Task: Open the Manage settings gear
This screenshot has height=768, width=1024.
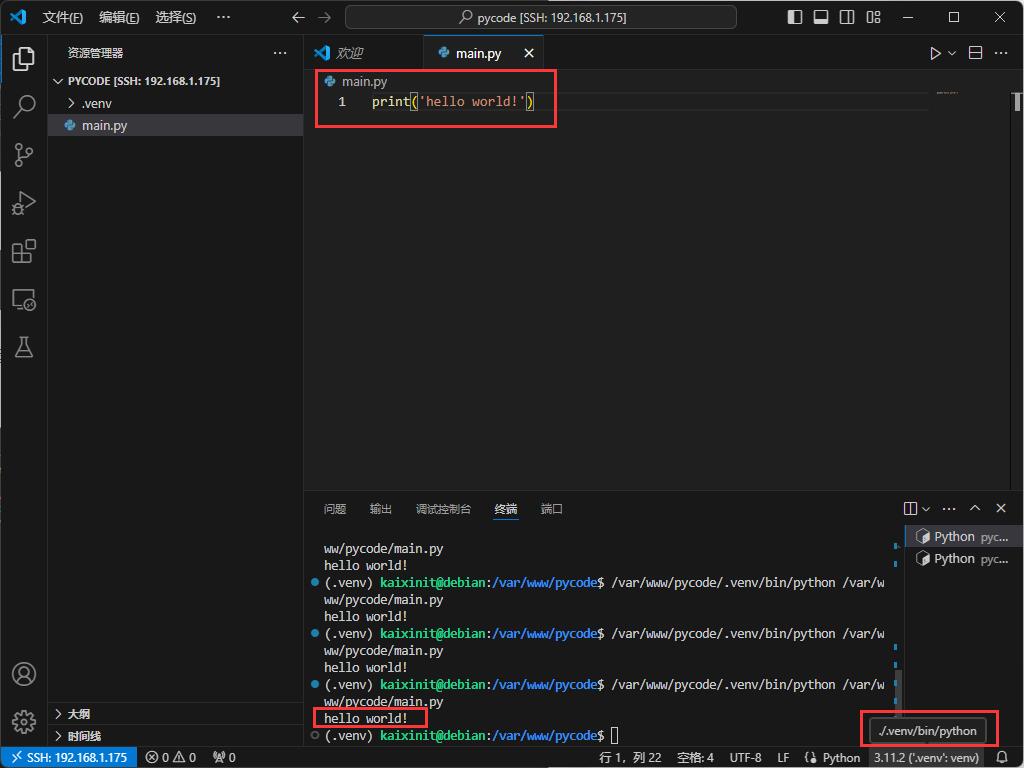Action: pyautogui.click(x=24, y=721)
